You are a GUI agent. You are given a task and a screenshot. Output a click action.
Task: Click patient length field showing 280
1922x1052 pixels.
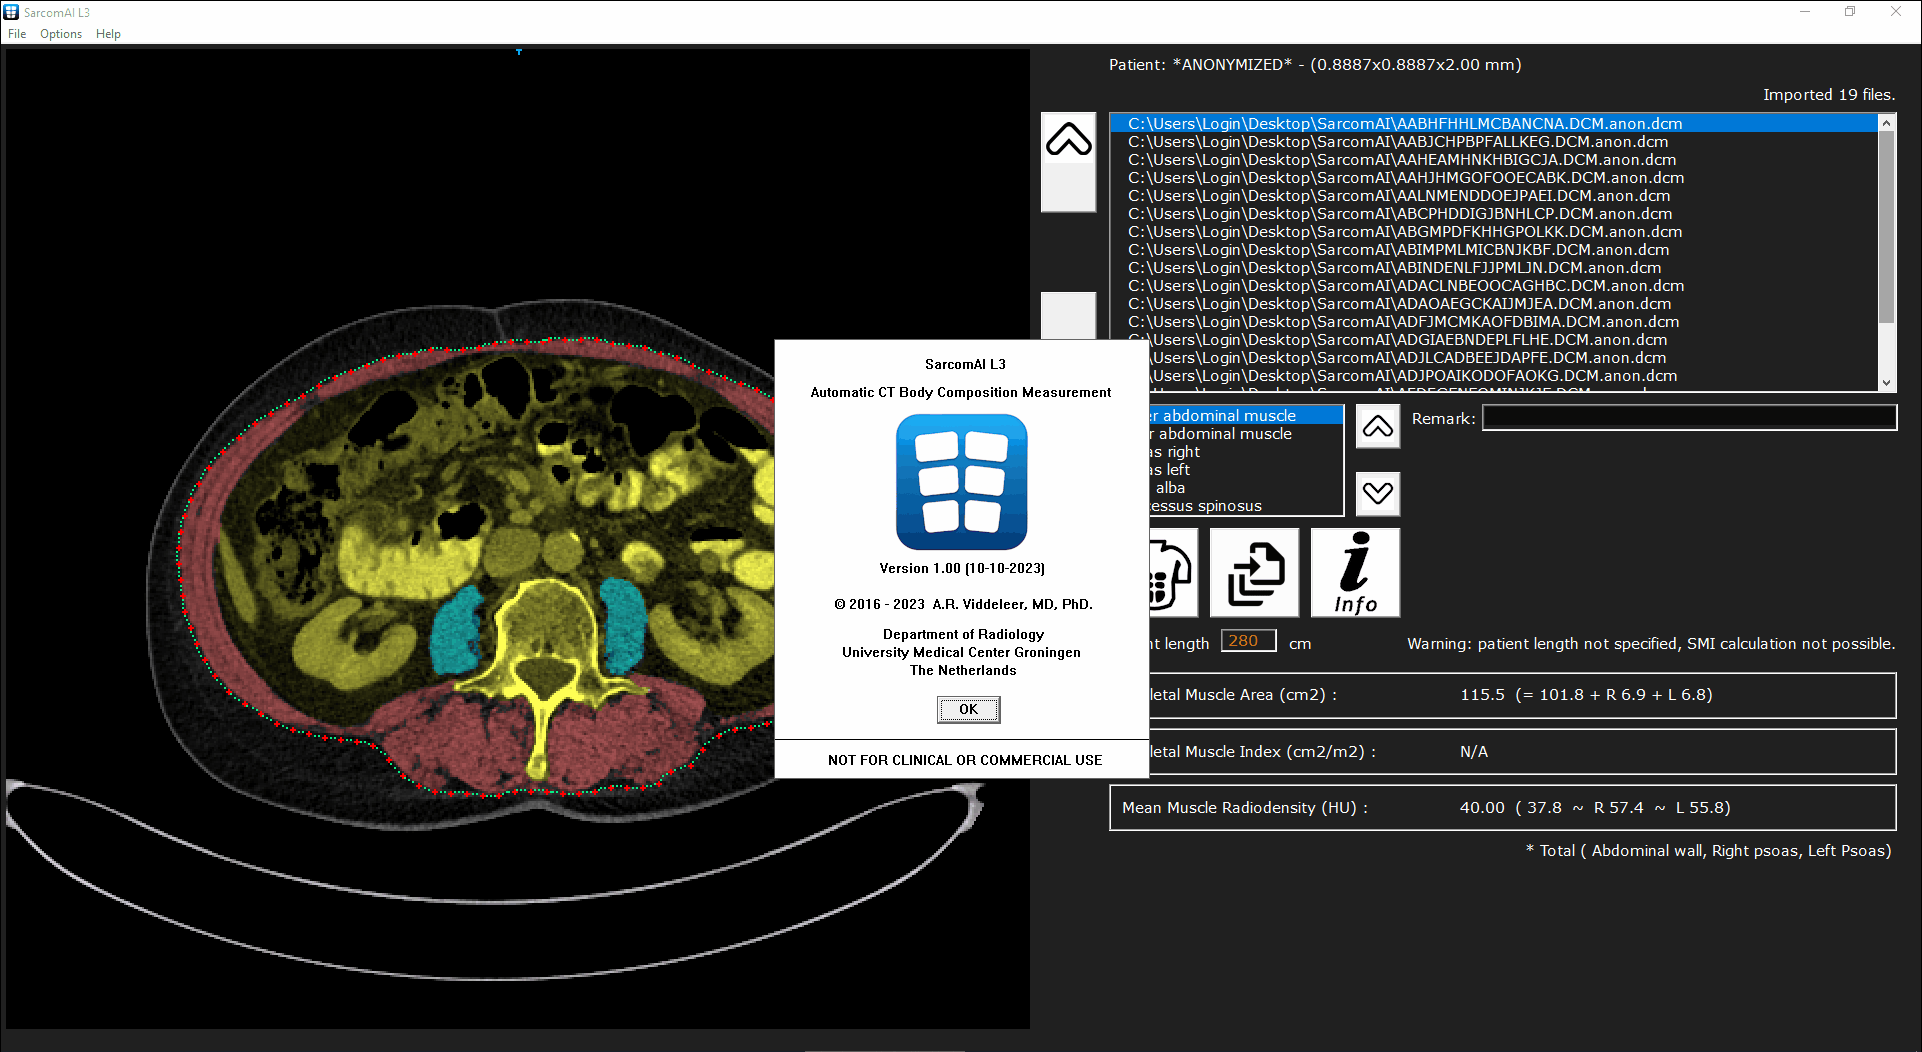tap(1248, 641)
